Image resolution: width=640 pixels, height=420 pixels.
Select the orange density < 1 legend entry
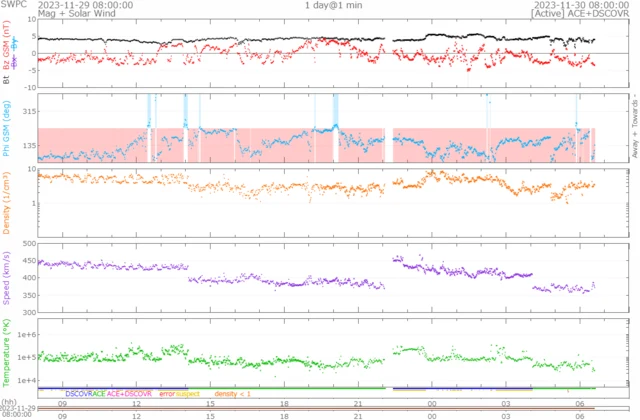pyautogui.click(x=232, y=394)
